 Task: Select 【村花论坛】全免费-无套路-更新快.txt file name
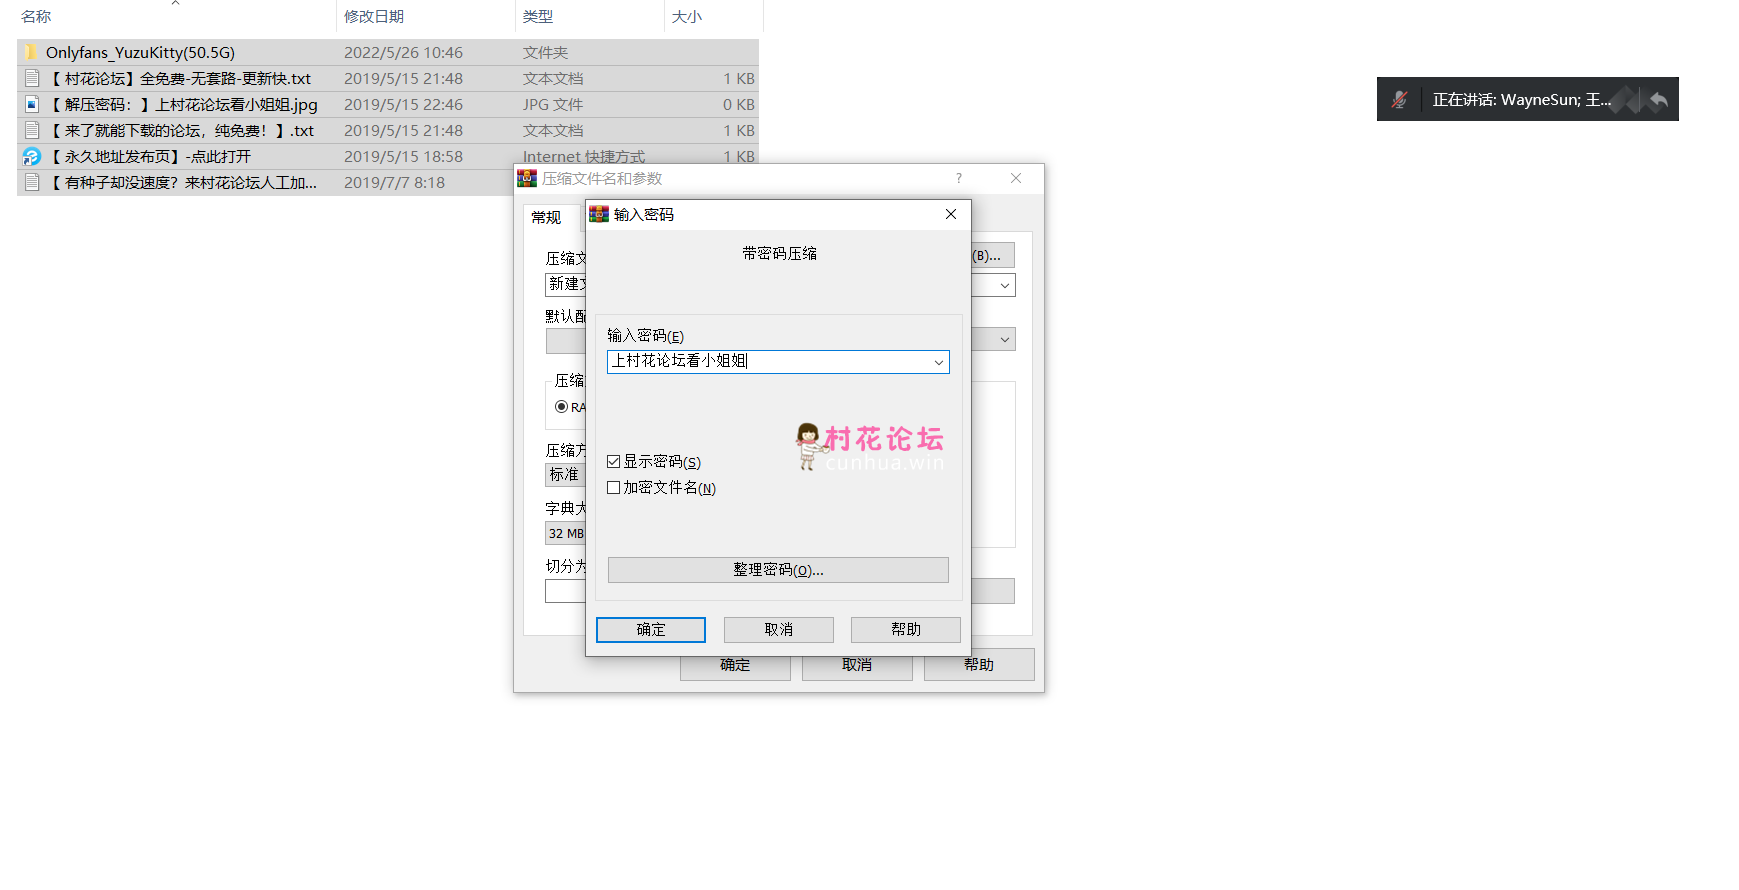(180, 78)
